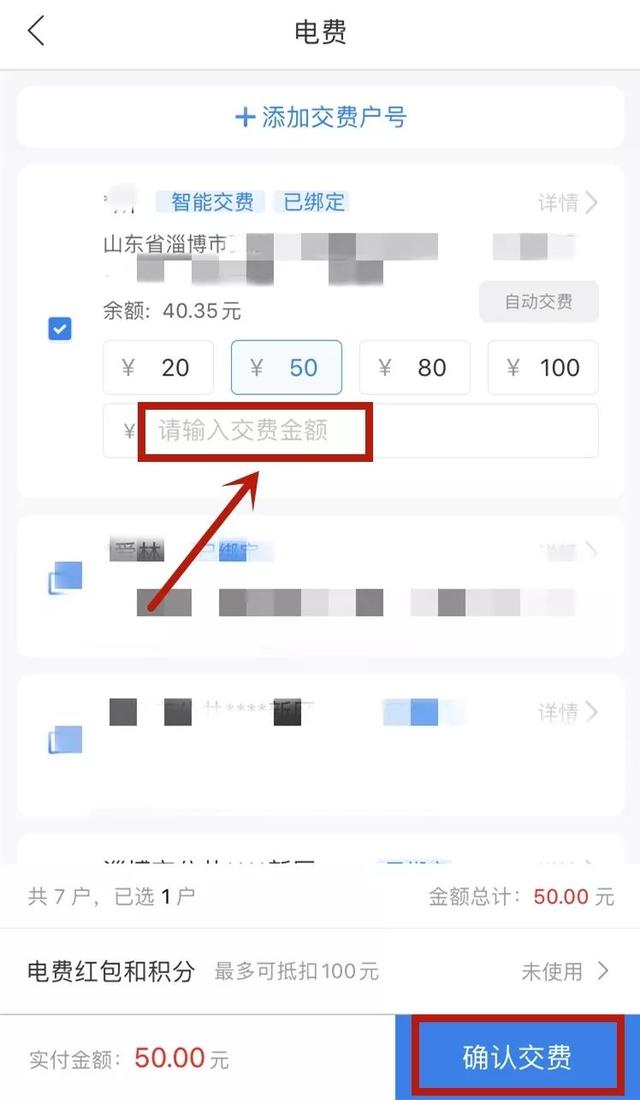Tap the 自动交费 button
This screenshot has height=1100, width=640.
click(539, 302)
